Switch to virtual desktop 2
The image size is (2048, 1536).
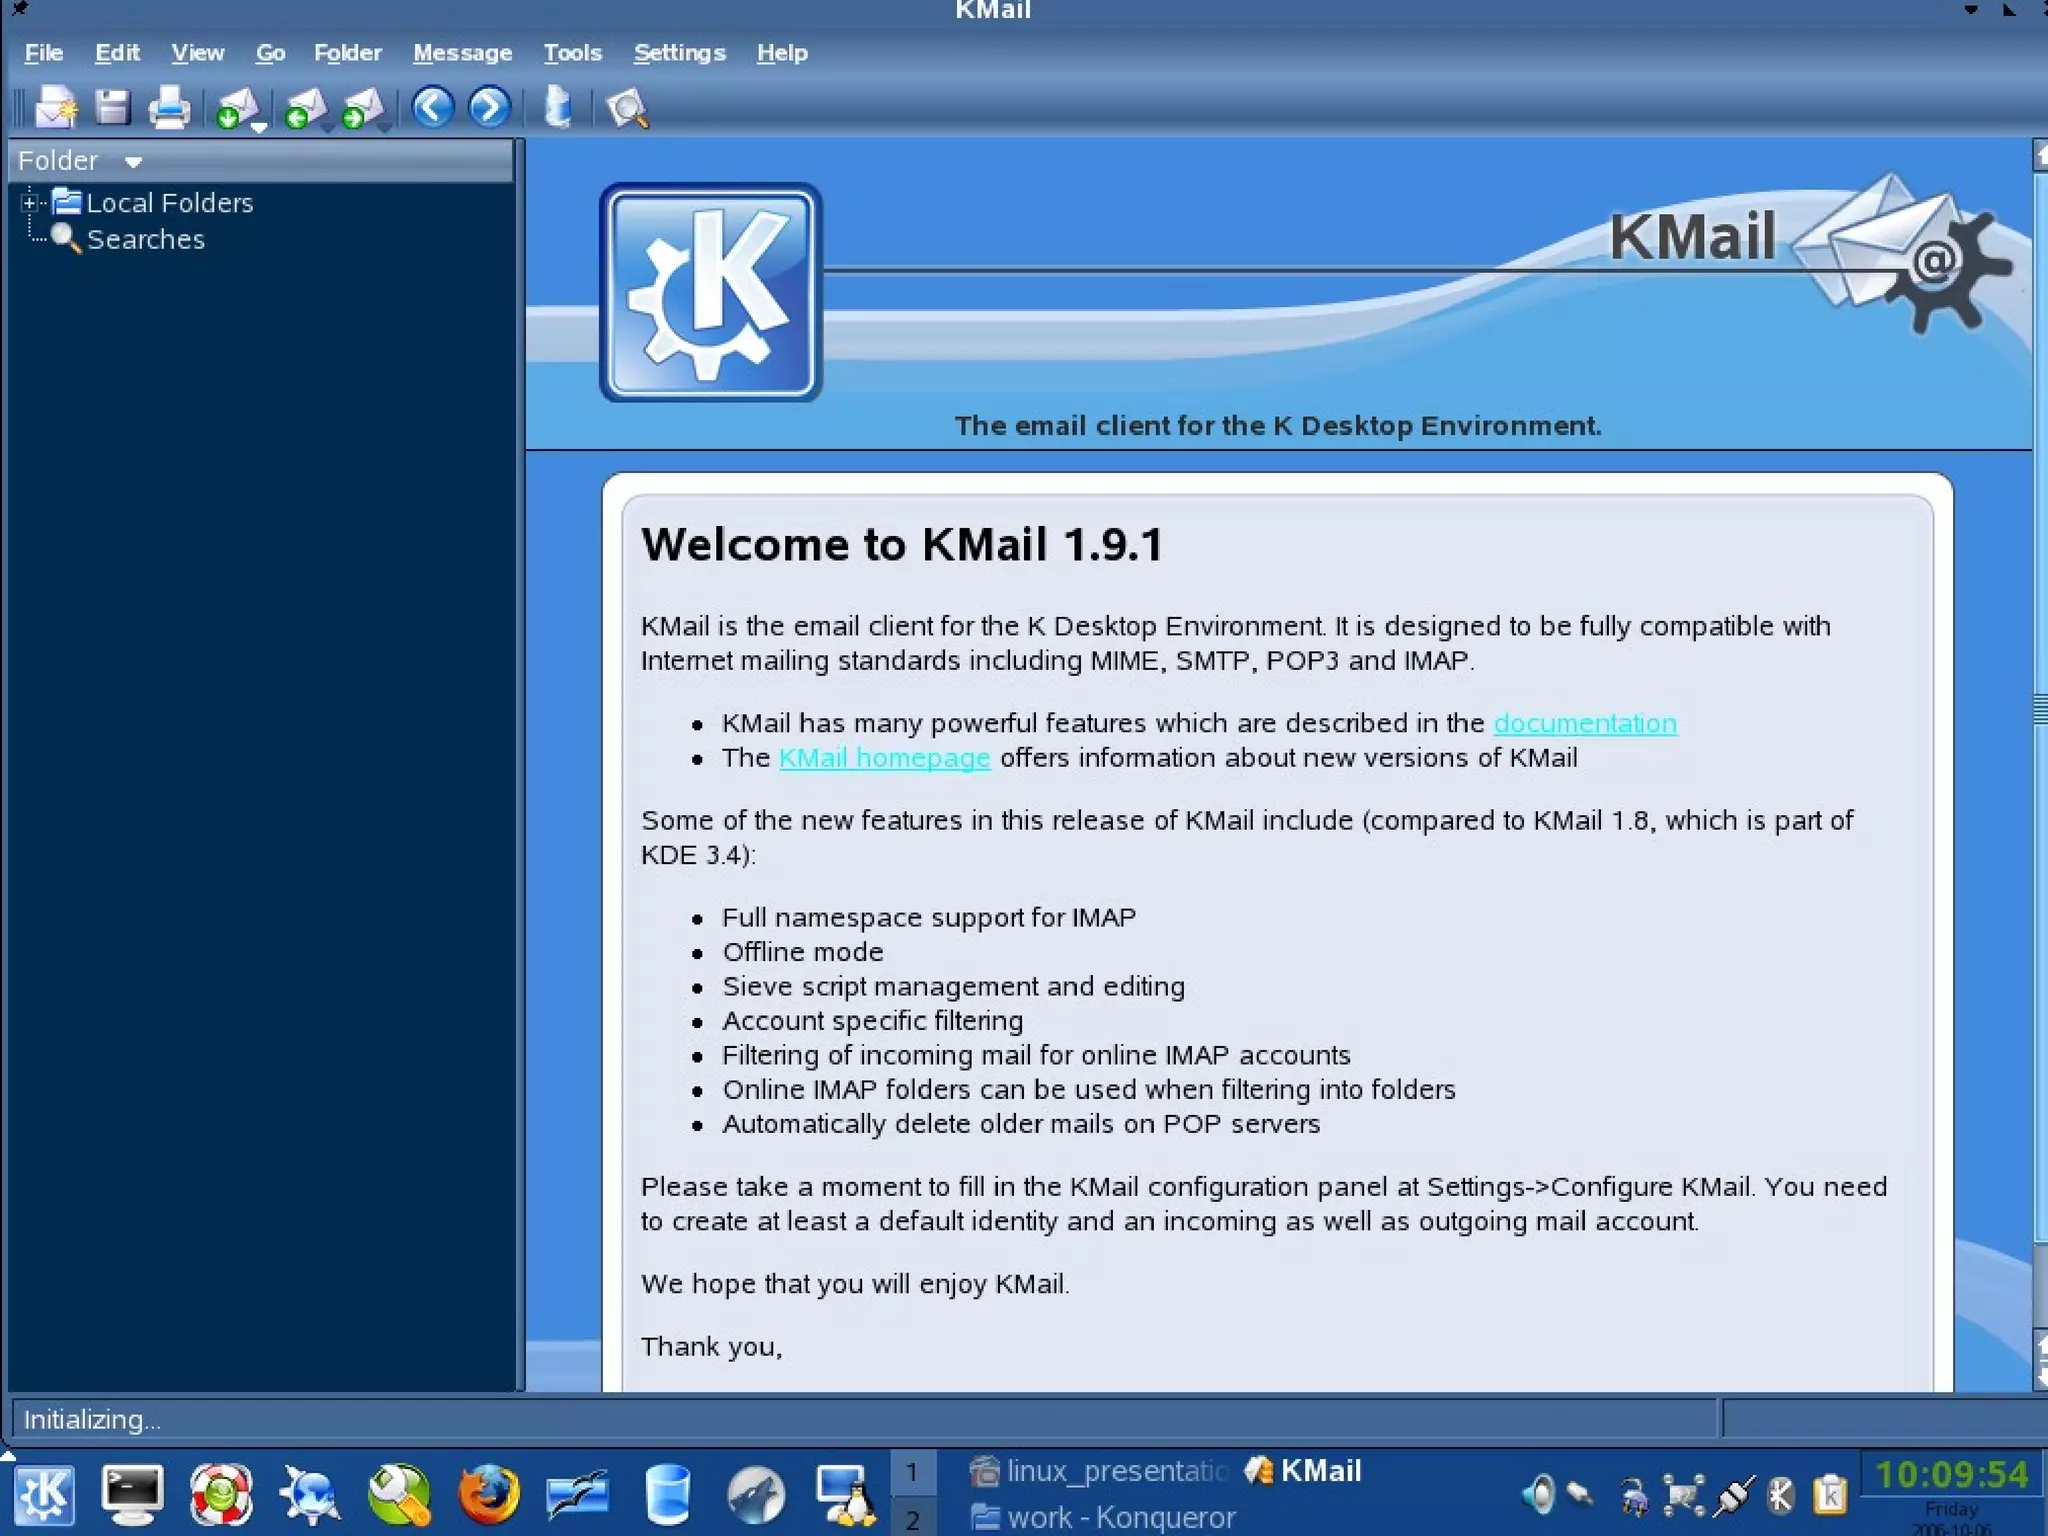[912, 1518]
